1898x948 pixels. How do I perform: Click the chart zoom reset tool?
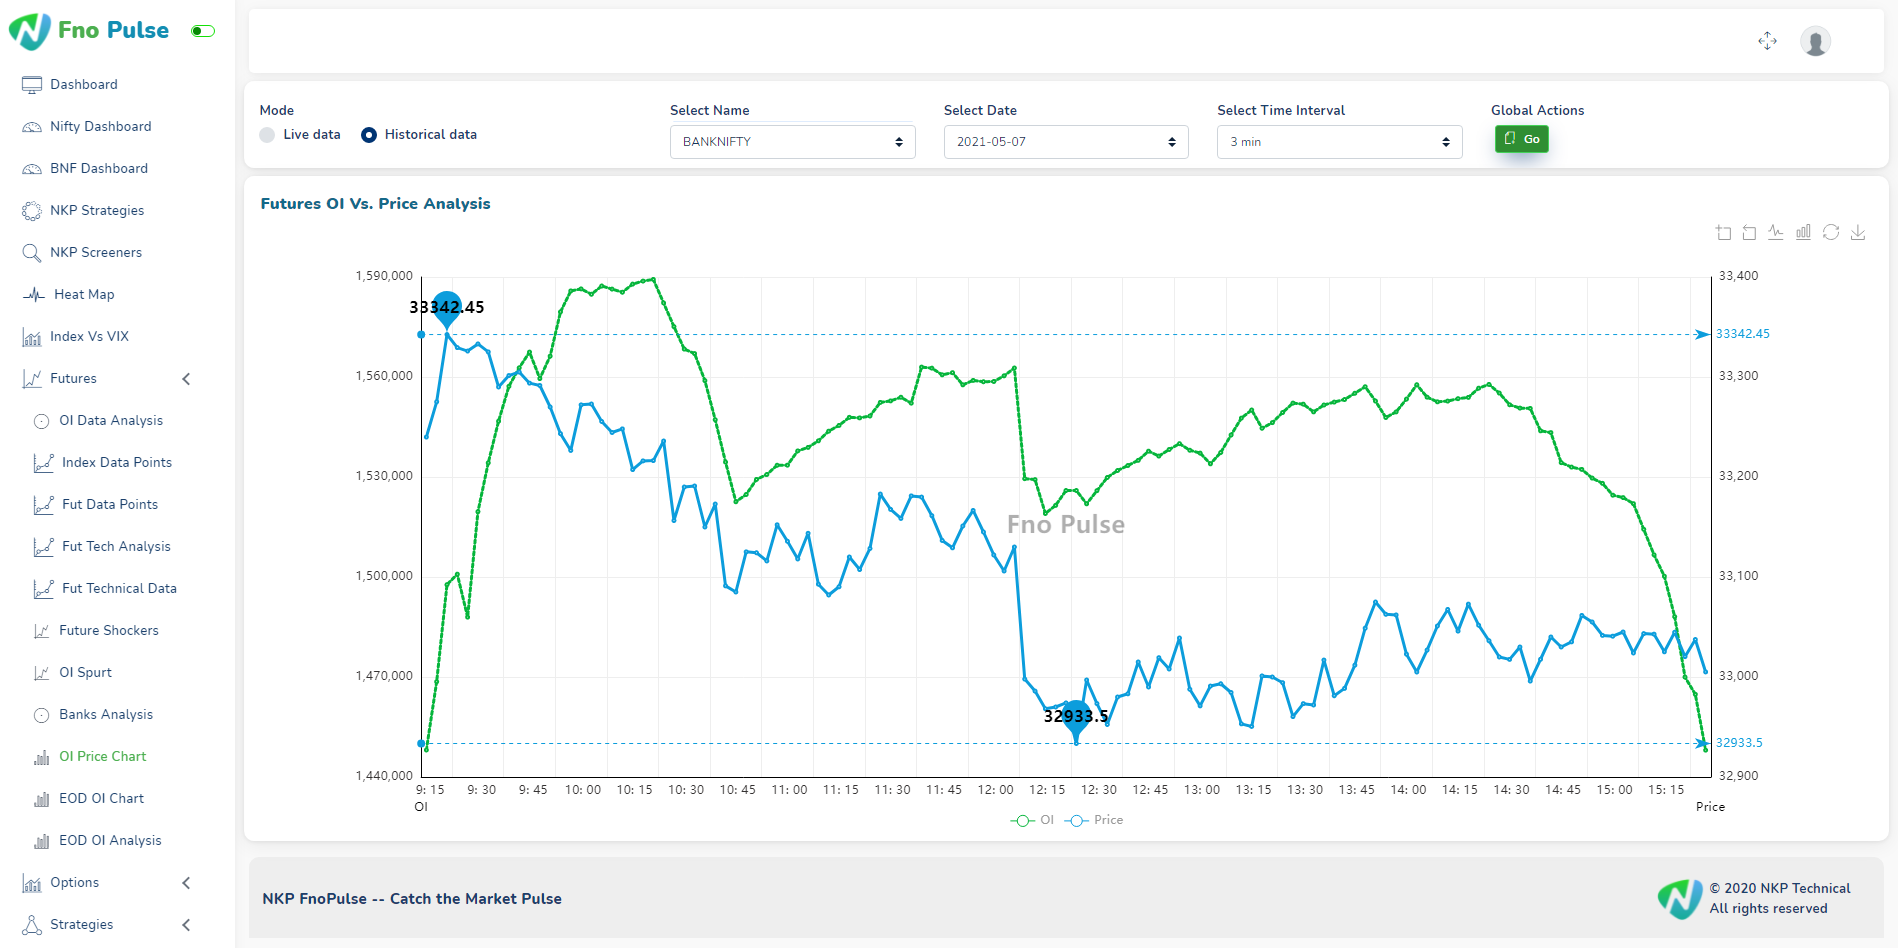(1749, 233)
